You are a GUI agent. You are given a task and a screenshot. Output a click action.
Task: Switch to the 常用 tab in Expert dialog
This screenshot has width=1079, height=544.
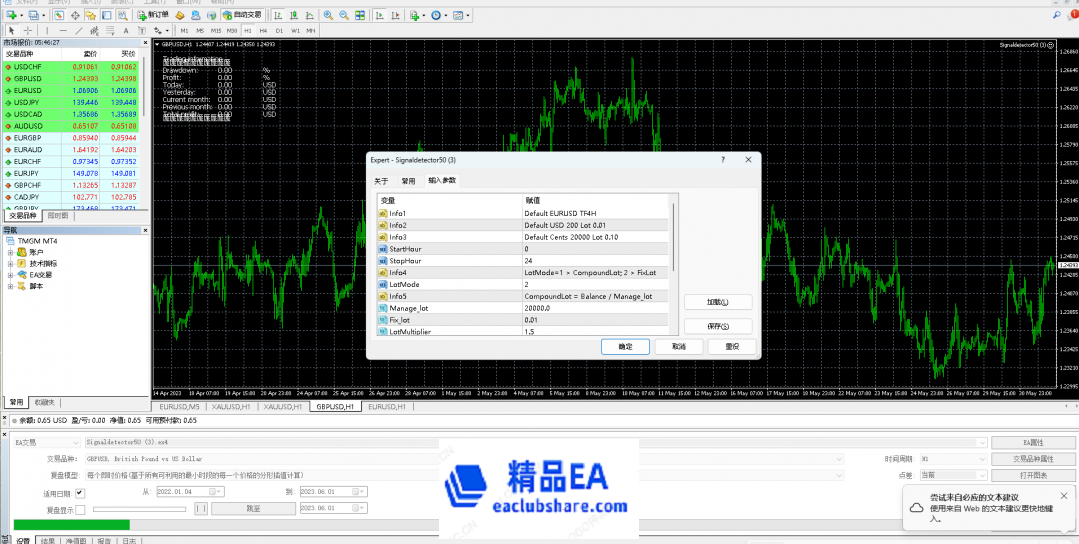408,181
